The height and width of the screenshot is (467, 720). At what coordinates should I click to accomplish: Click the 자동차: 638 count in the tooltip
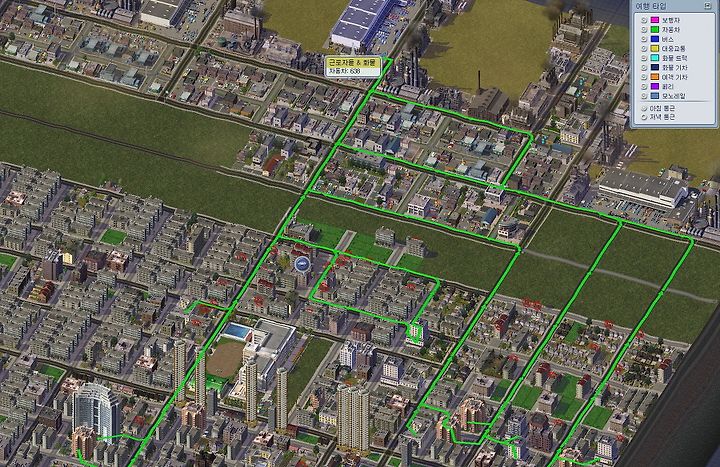coord(344,72)
